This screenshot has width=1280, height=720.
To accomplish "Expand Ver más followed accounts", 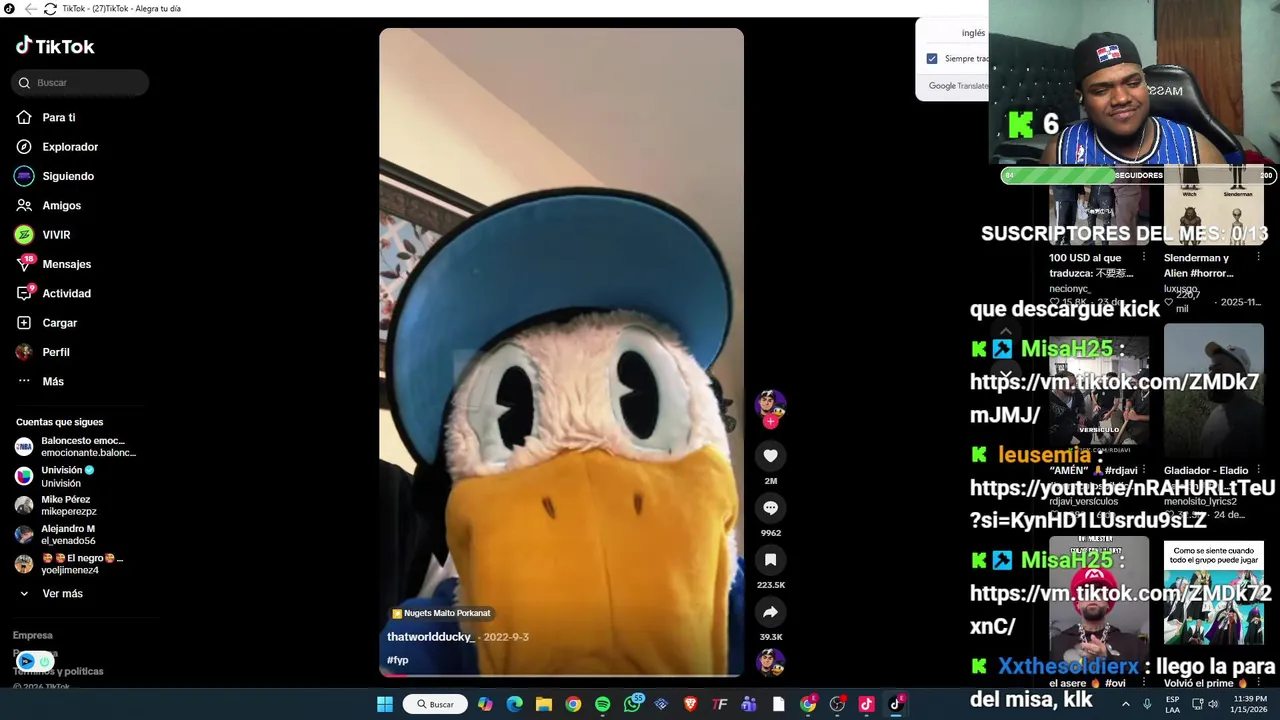I will pyautogui.click(x=60, y=594).
